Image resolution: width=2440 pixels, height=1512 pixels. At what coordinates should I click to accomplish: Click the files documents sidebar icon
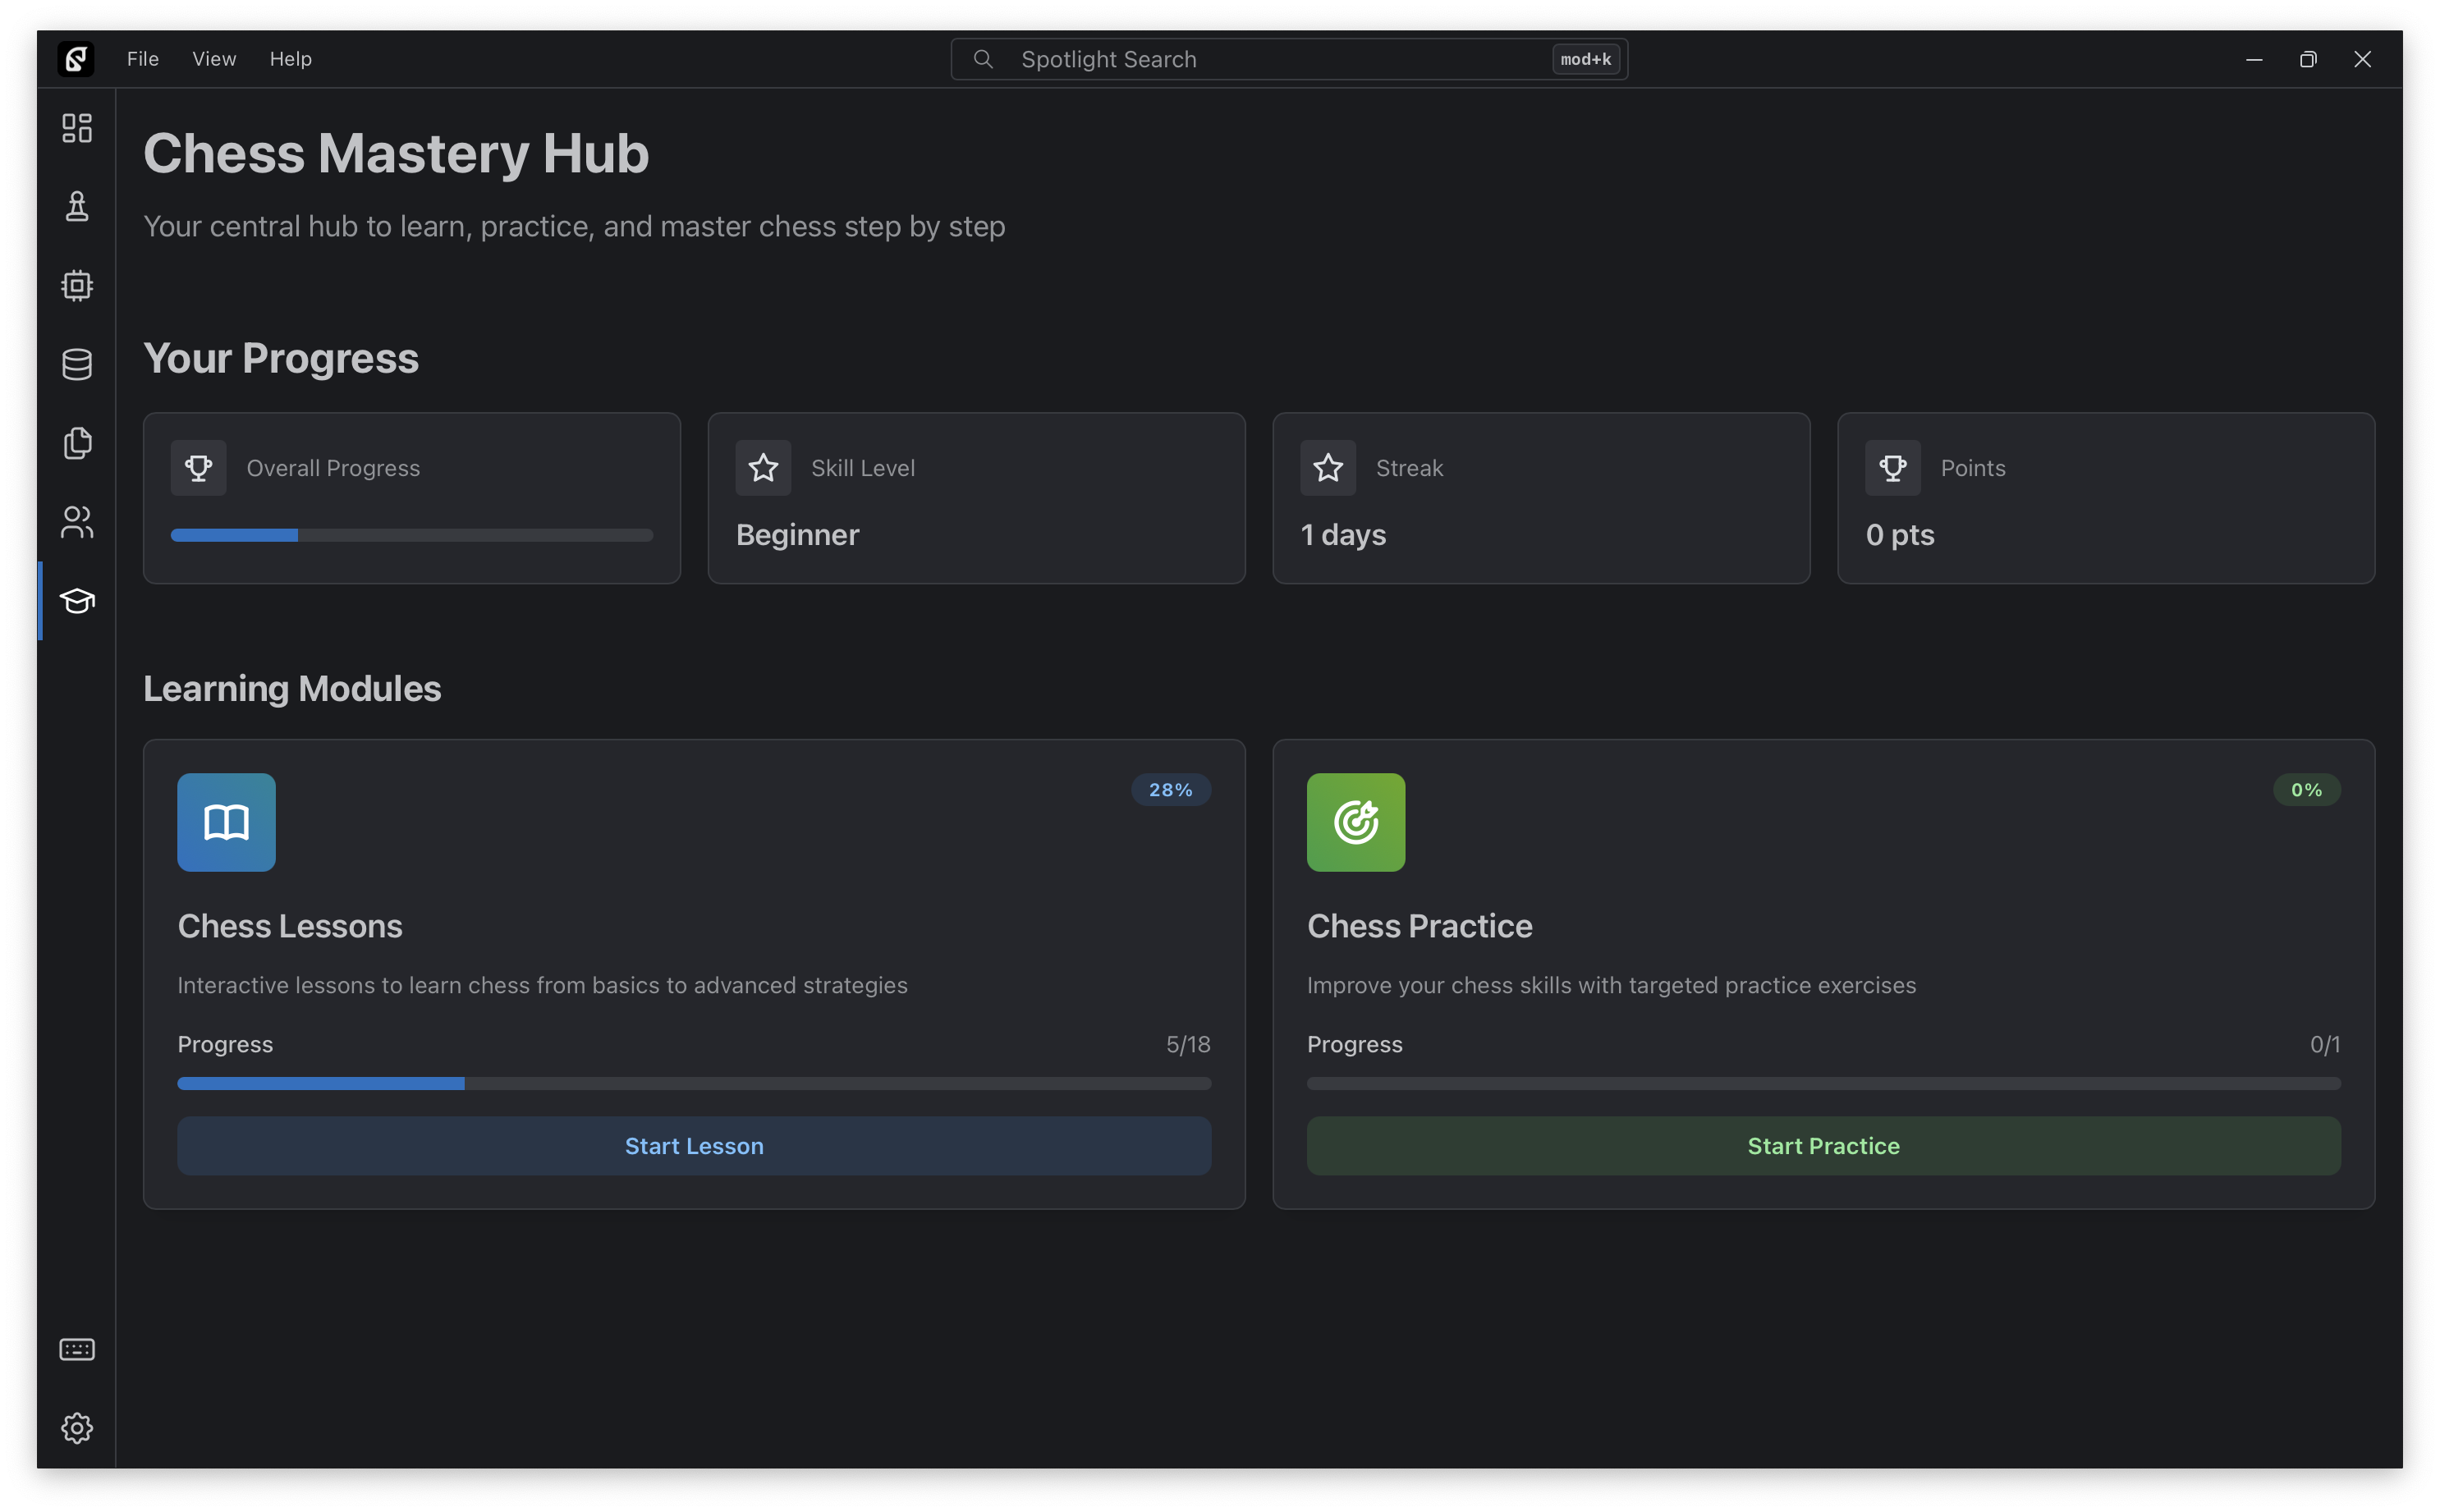click(x=77, y=443)
